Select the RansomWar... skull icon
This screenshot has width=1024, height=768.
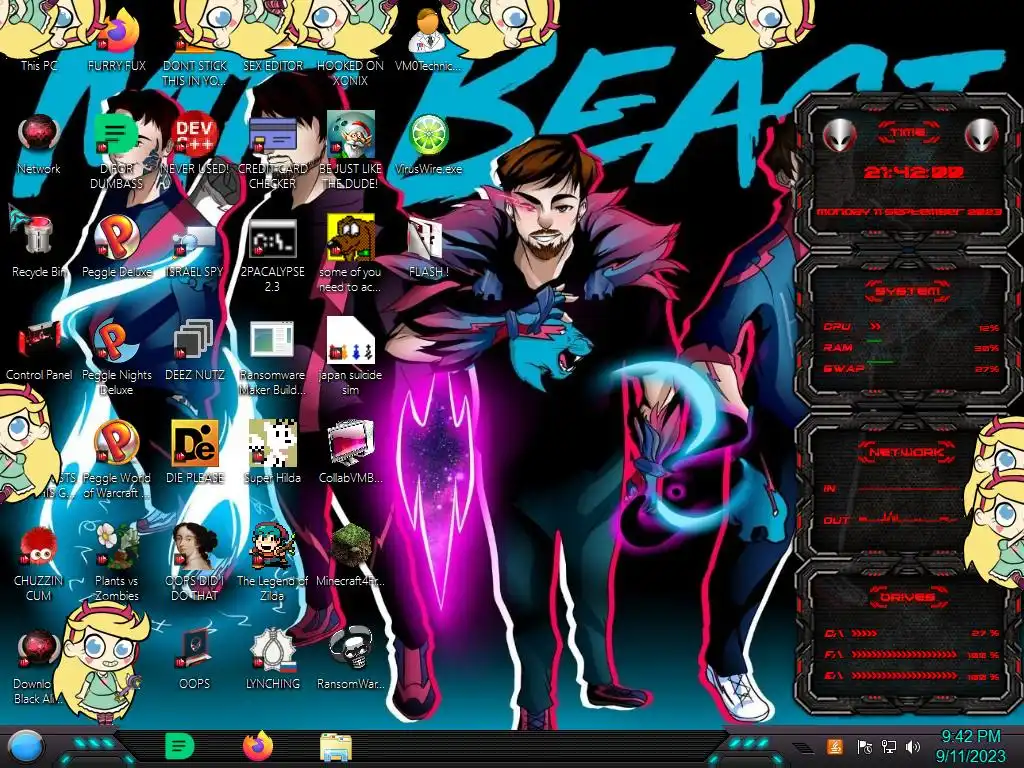coord(350,658)
